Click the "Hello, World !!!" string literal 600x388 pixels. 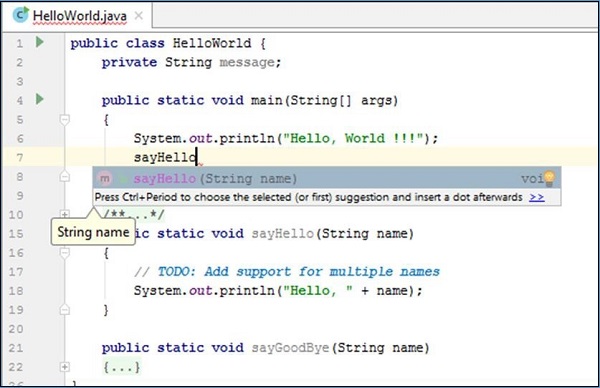(353, 138)
